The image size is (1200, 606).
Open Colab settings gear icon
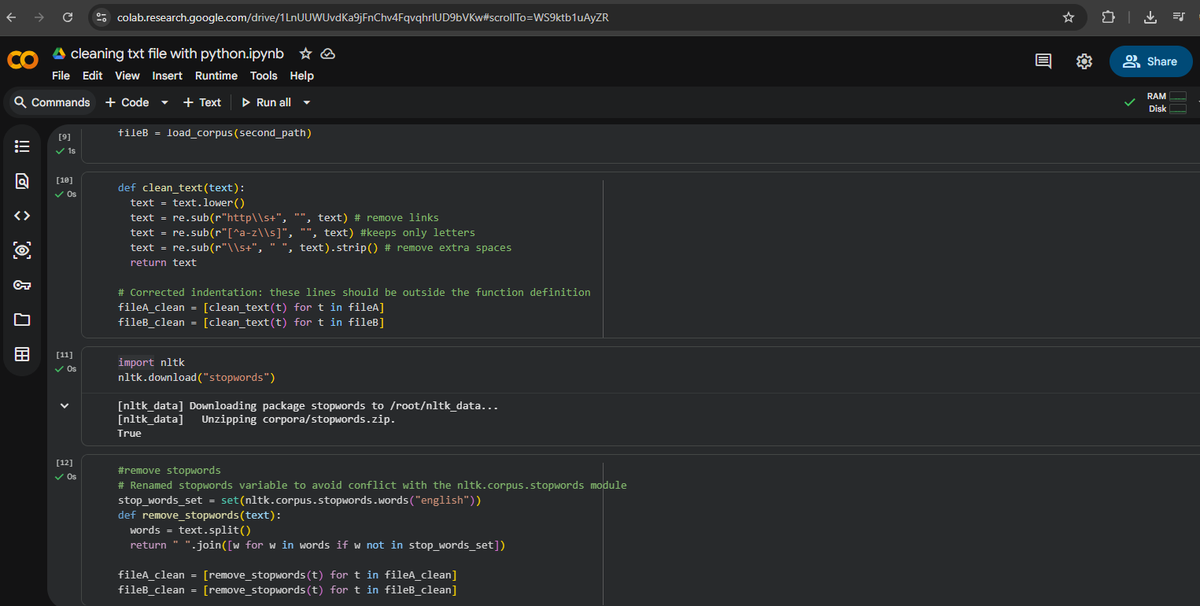coord(1084,62)
